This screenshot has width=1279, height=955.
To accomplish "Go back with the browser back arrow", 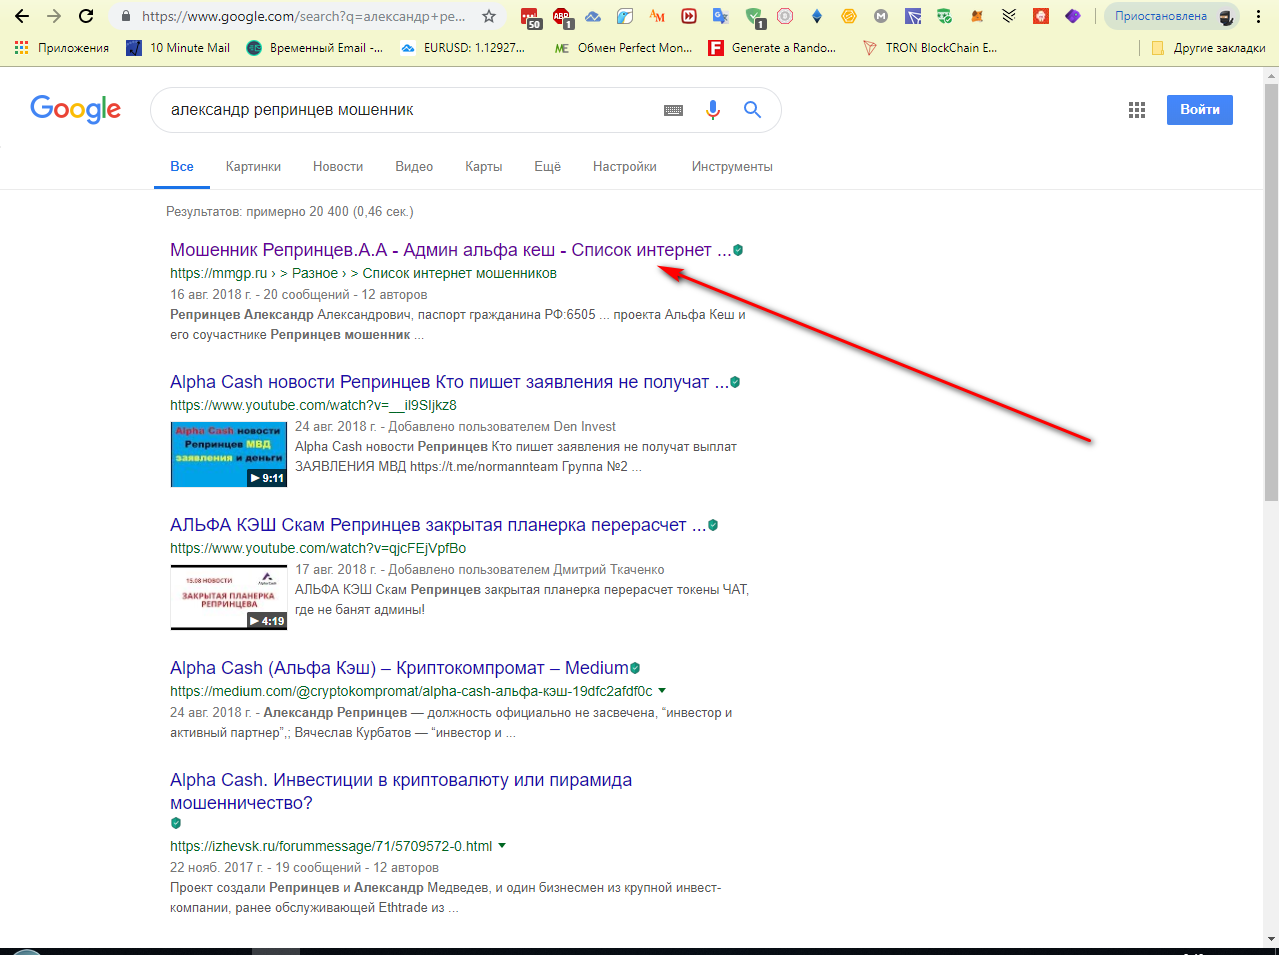I will (21, 16).
